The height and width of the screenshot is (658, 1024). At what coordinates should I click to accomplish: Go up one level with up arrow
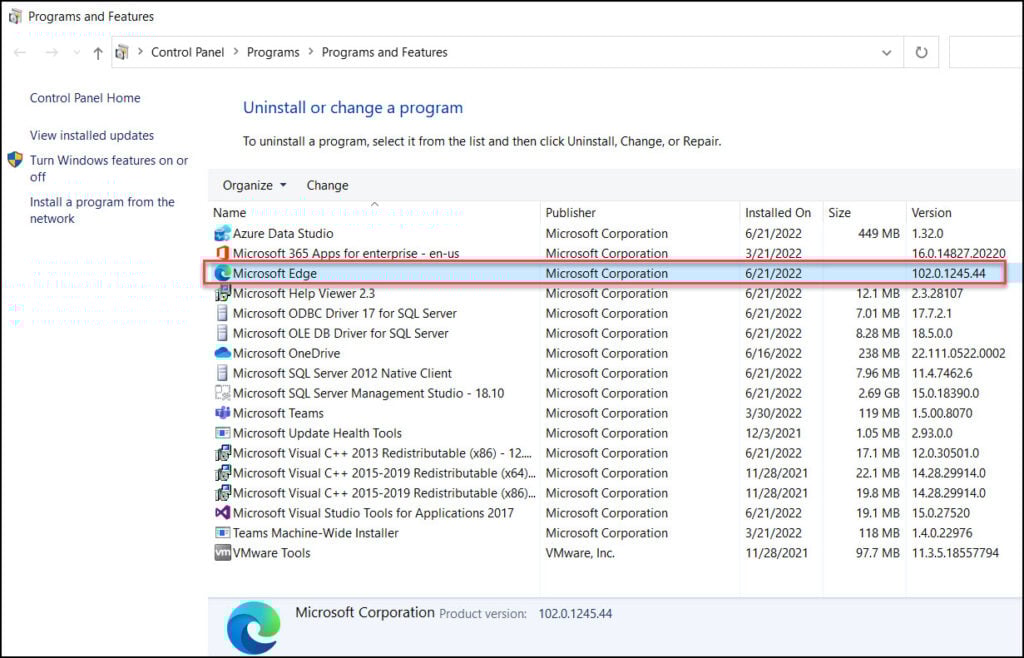(x=98, y=53)
